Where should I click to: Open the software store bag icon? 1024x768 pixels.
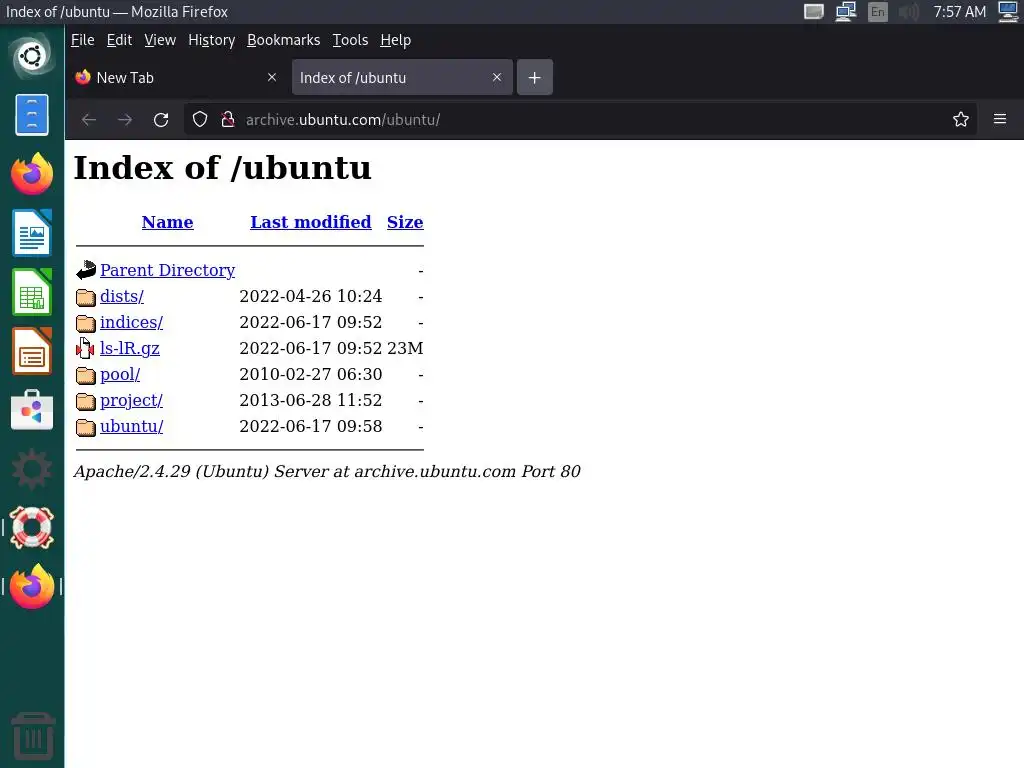(x=31, y=410)
